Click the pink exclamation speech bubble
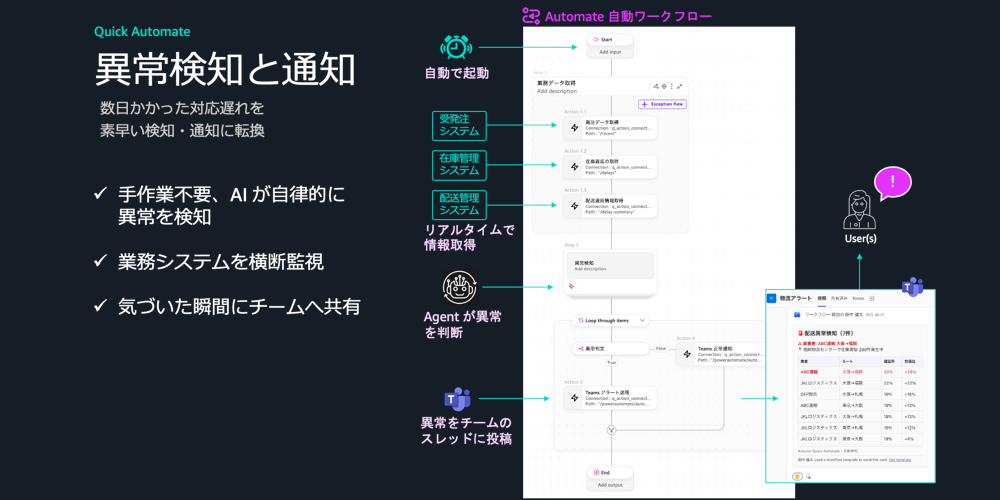 [x=892, y=183]
